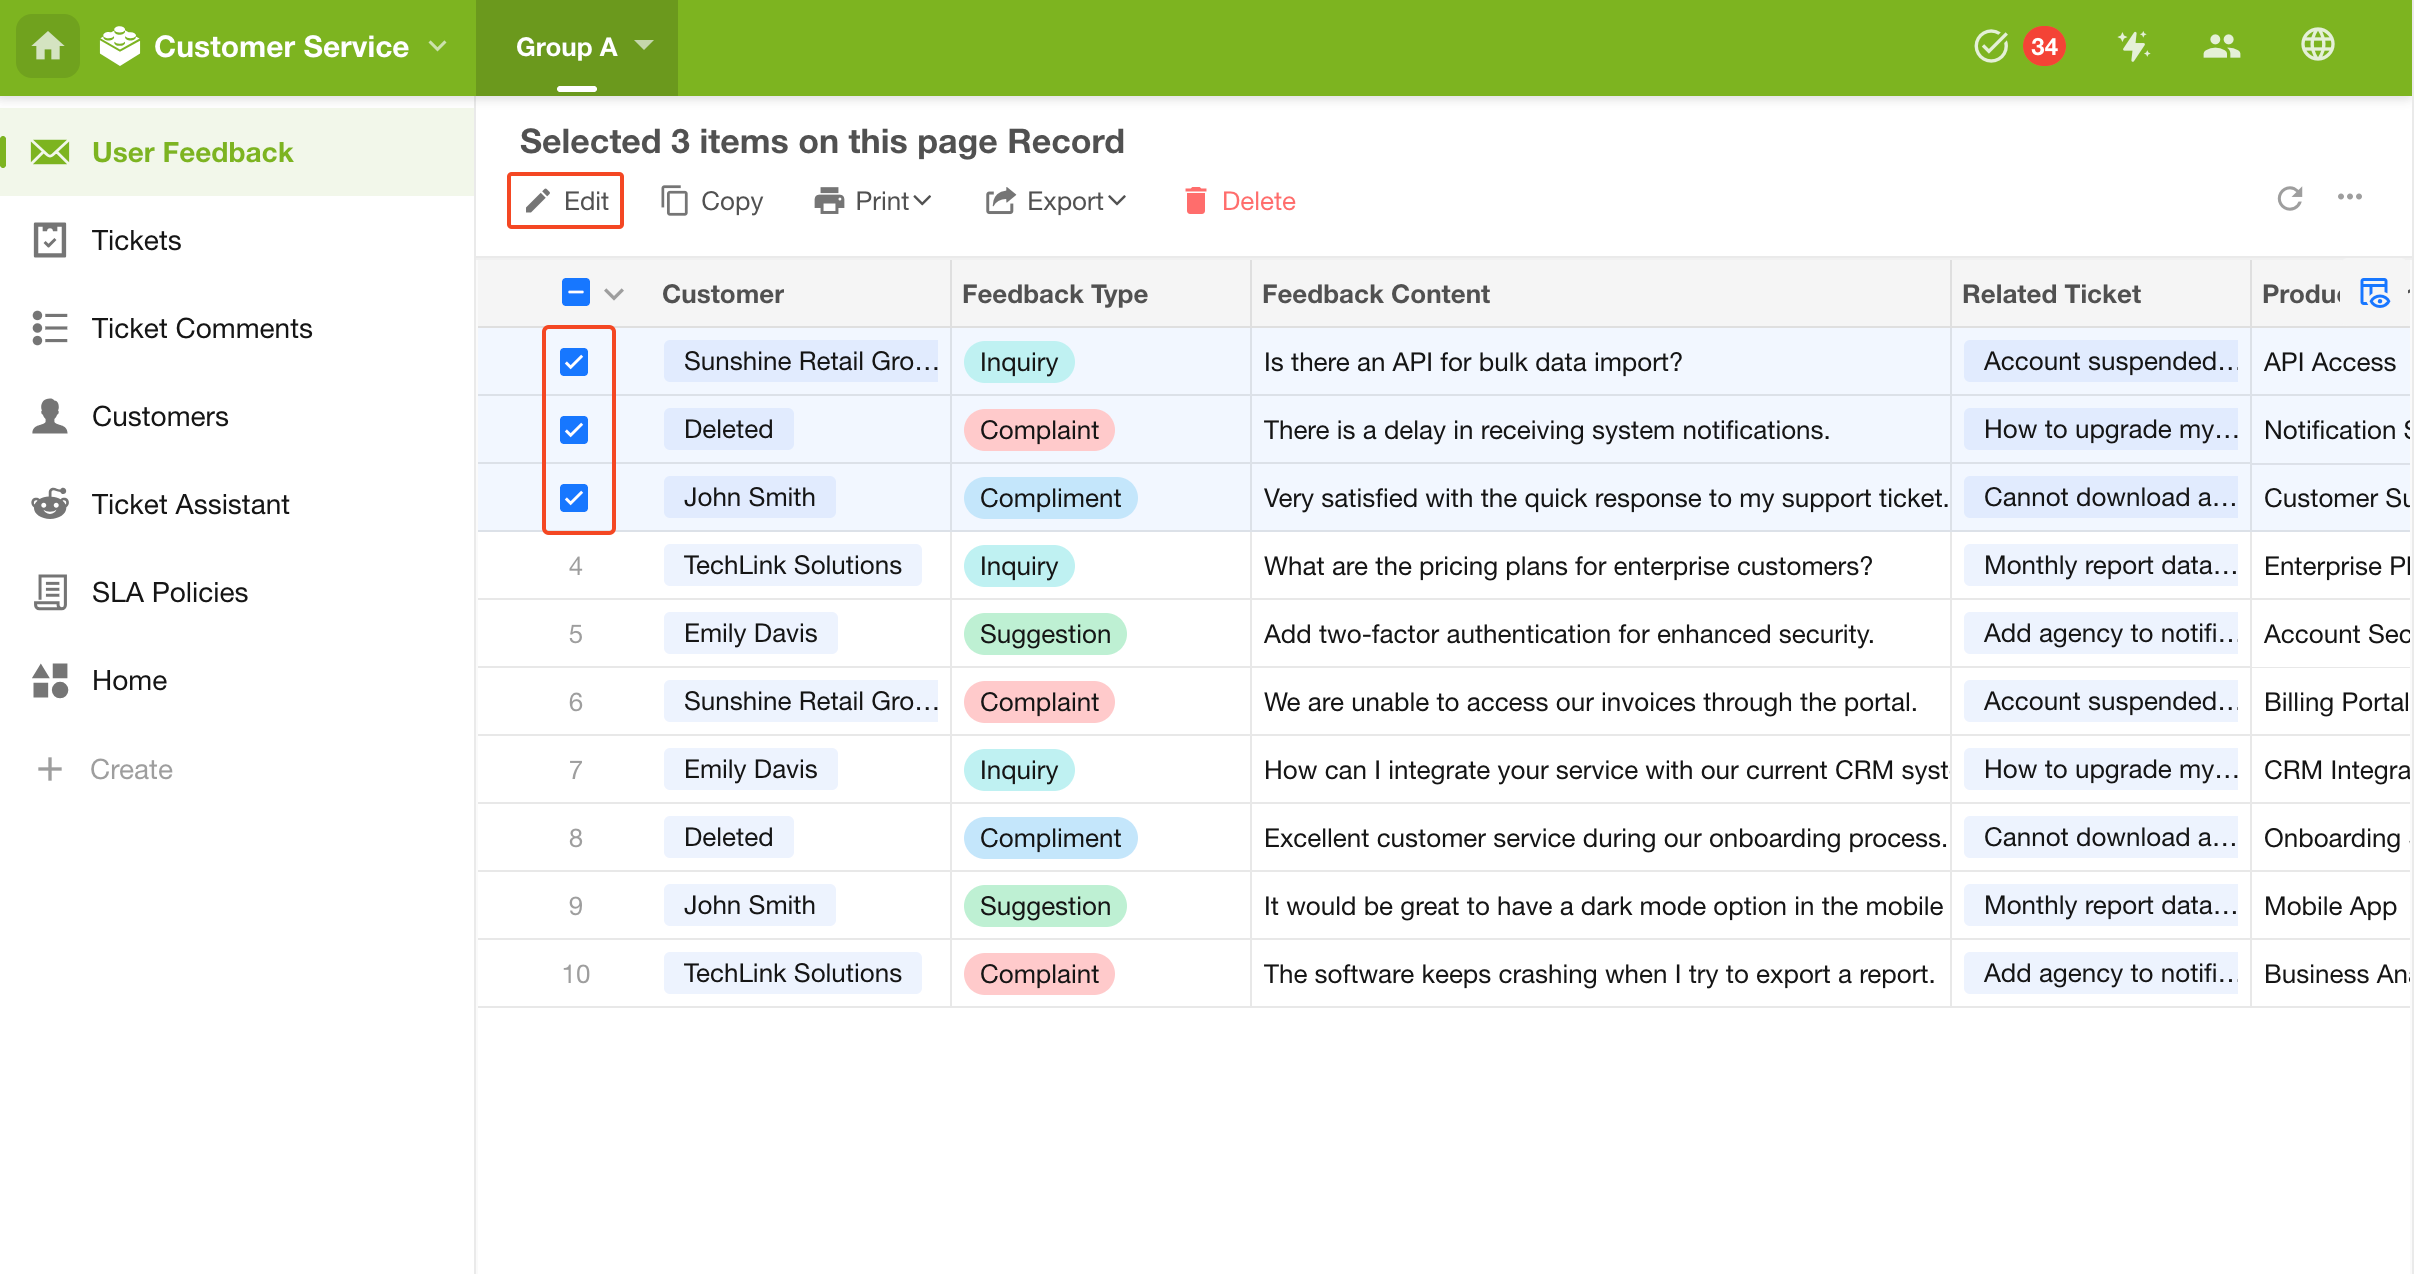Uncheck the Sunshine Retail Inquiry row checkbox

coord(574,361)
